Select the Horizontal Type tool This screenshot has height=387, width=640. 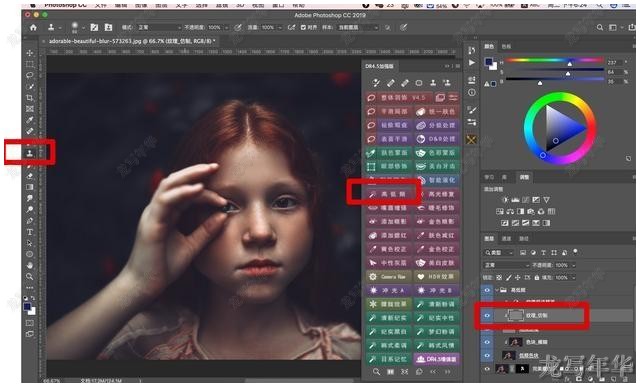pos(30,232)
